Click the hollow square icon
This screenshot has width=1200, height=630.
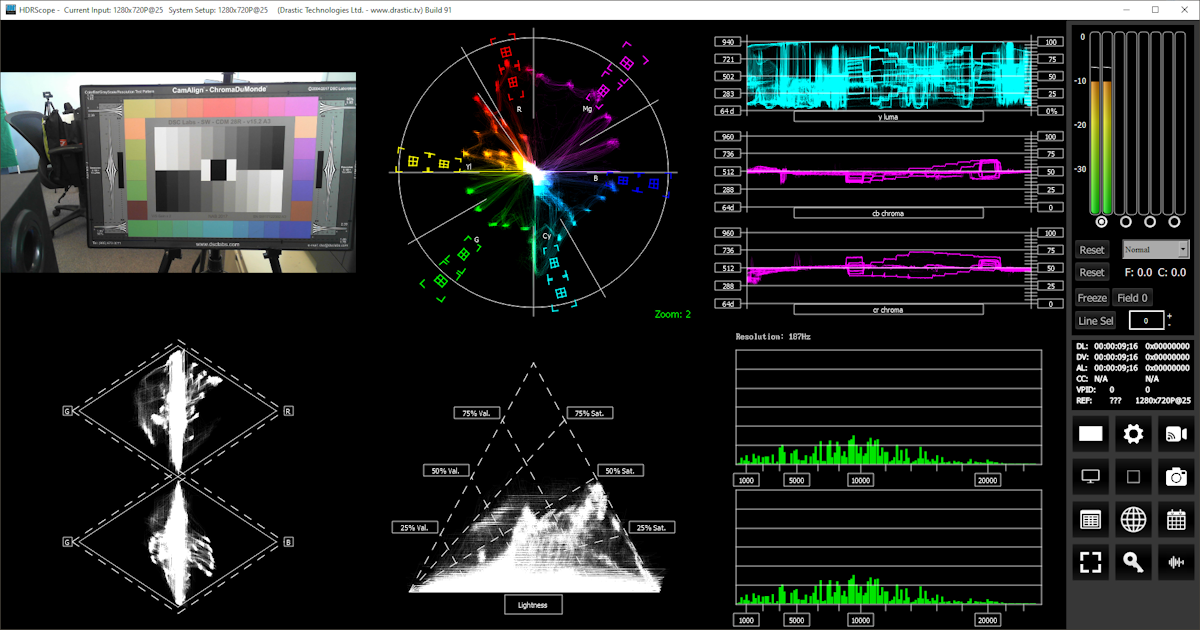1133,477
